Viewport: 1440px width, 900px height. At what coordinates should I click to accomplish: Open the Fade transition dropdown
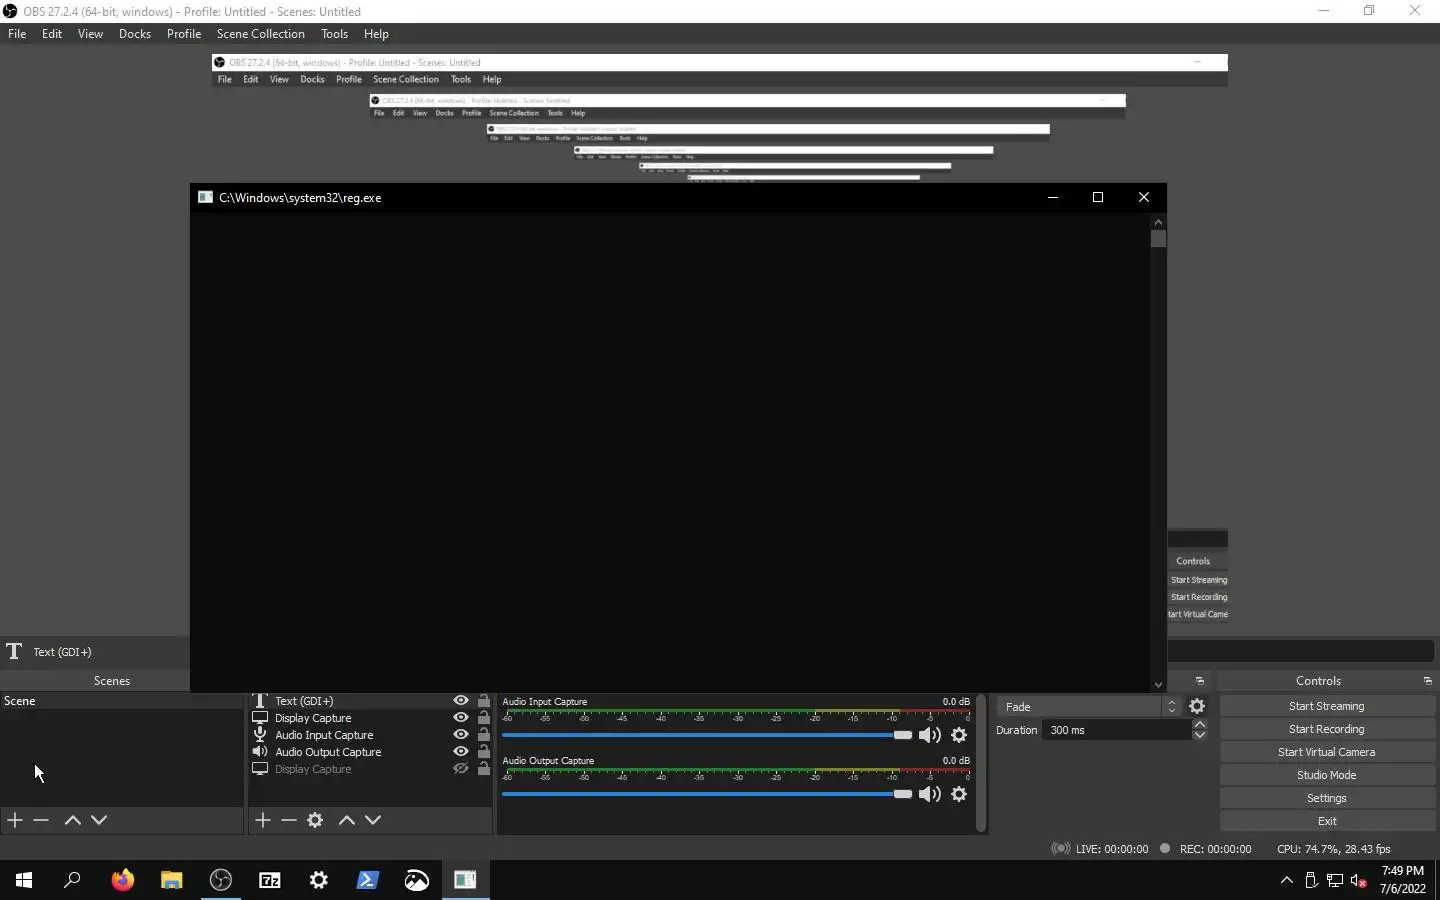click(x=1089, y=706)
